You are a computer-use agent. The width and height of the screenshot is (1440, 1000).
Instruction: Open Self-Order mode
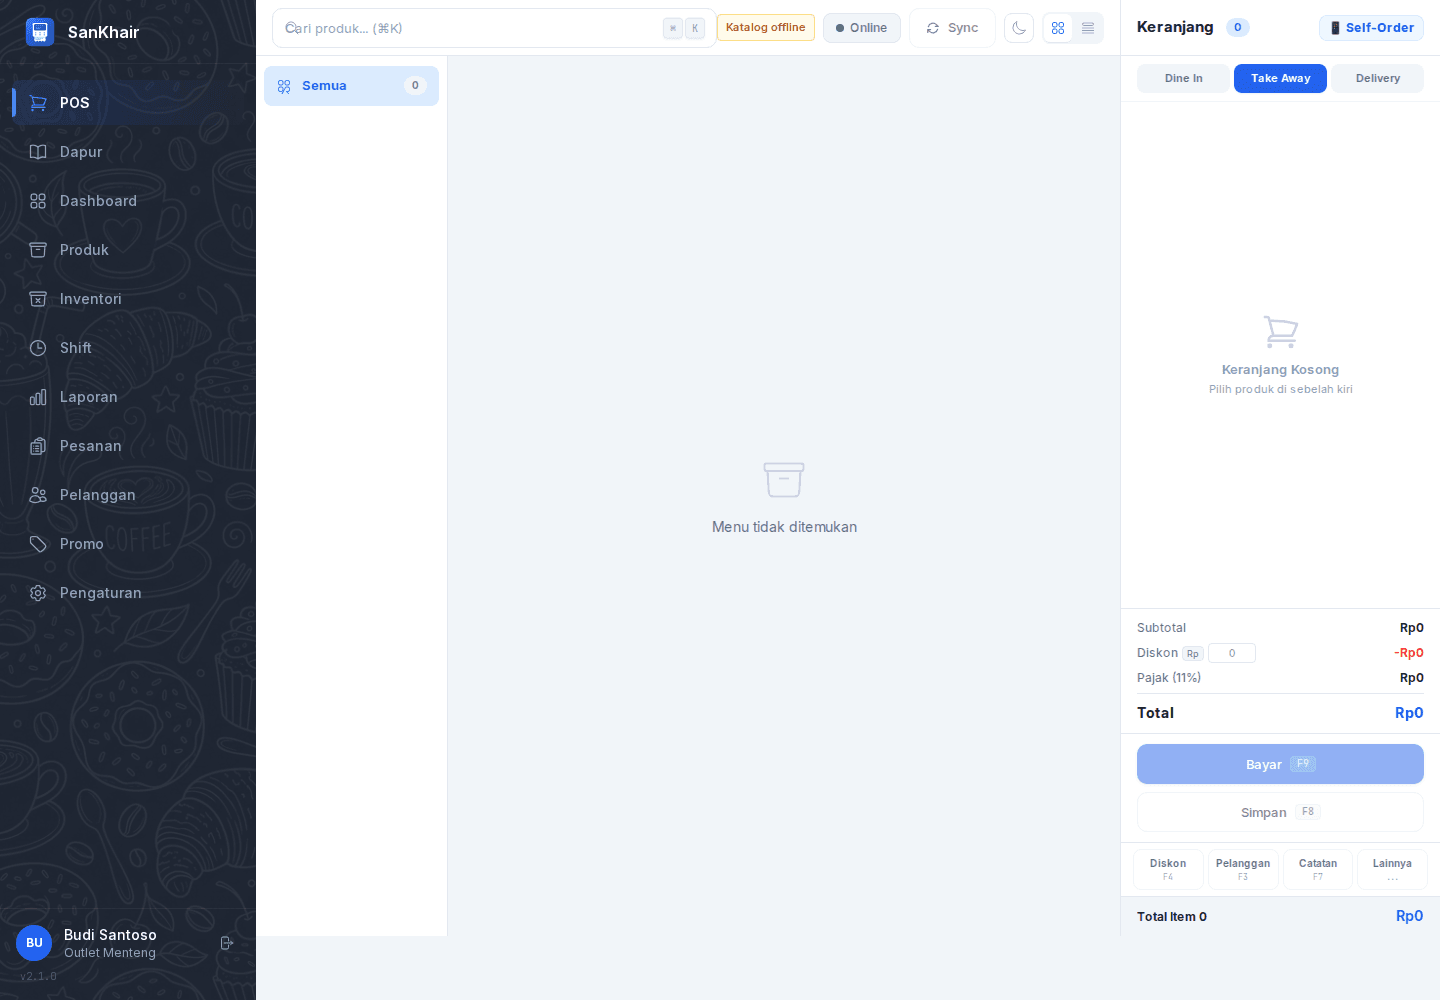point(1371,28)
